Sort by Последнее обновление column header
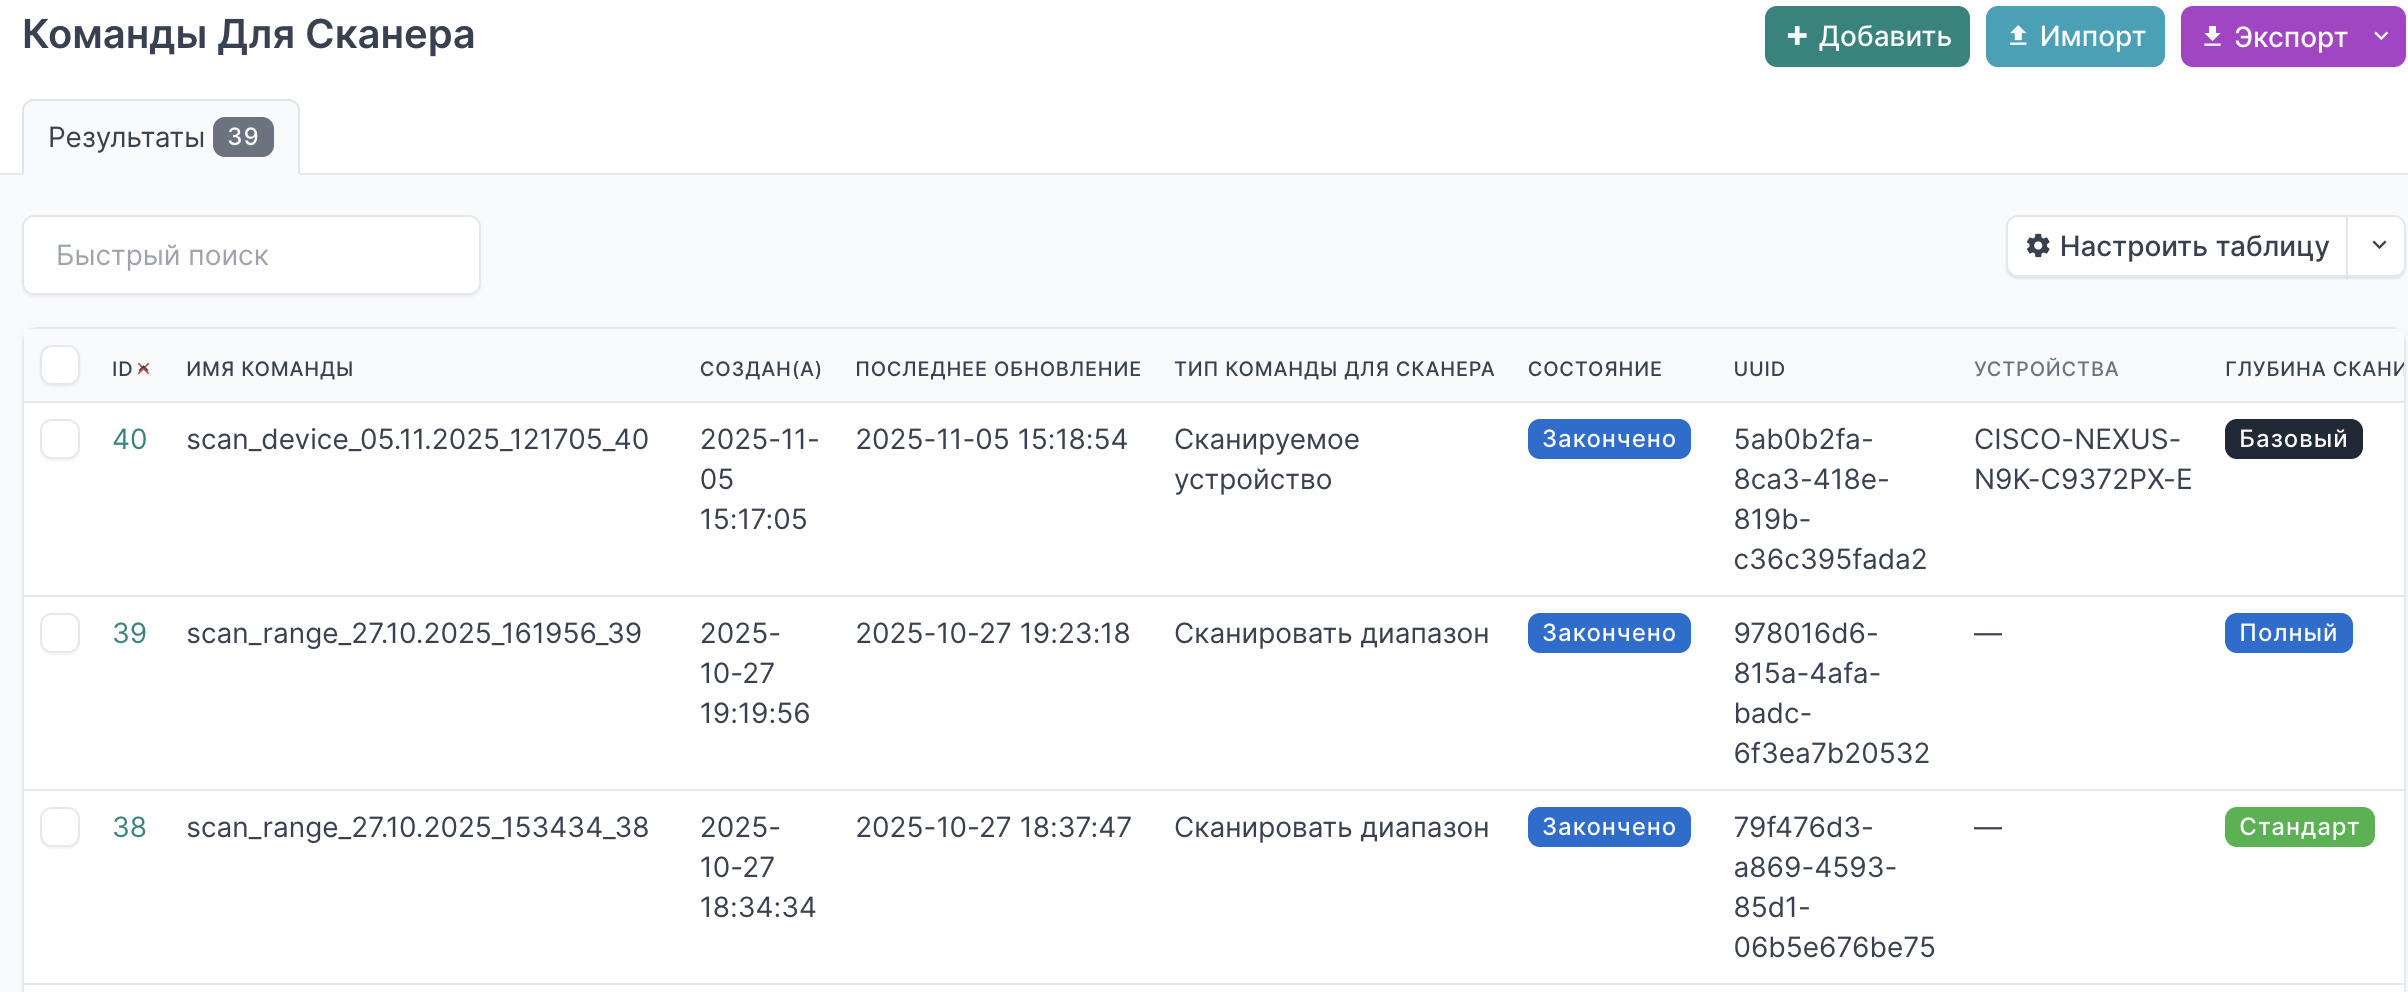The width and height of the screenshot is (2408, 992). [x=997, y=369]
